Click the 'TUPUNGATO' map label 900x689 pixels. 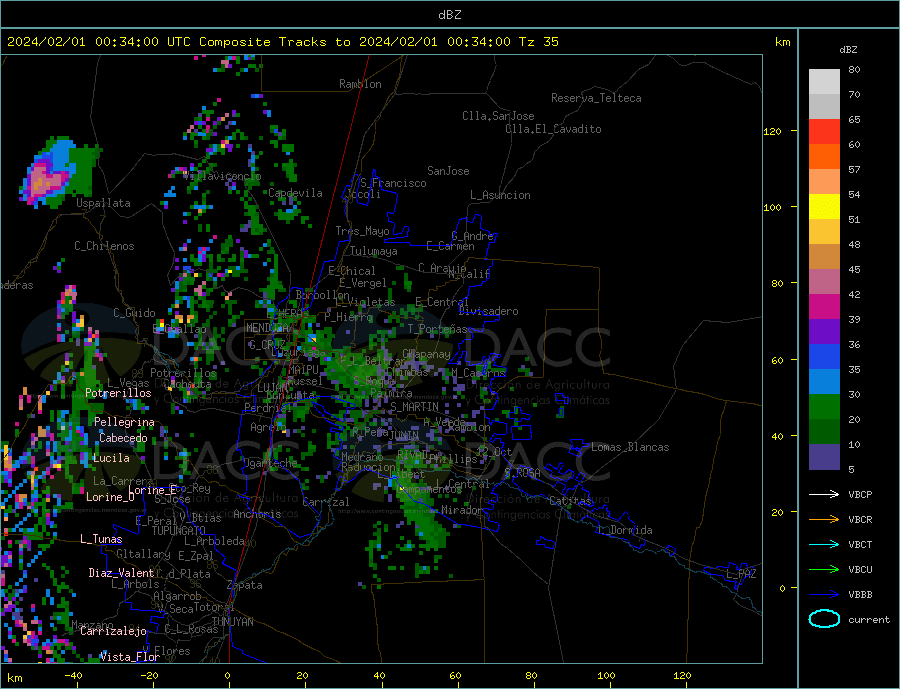point(179,532)
